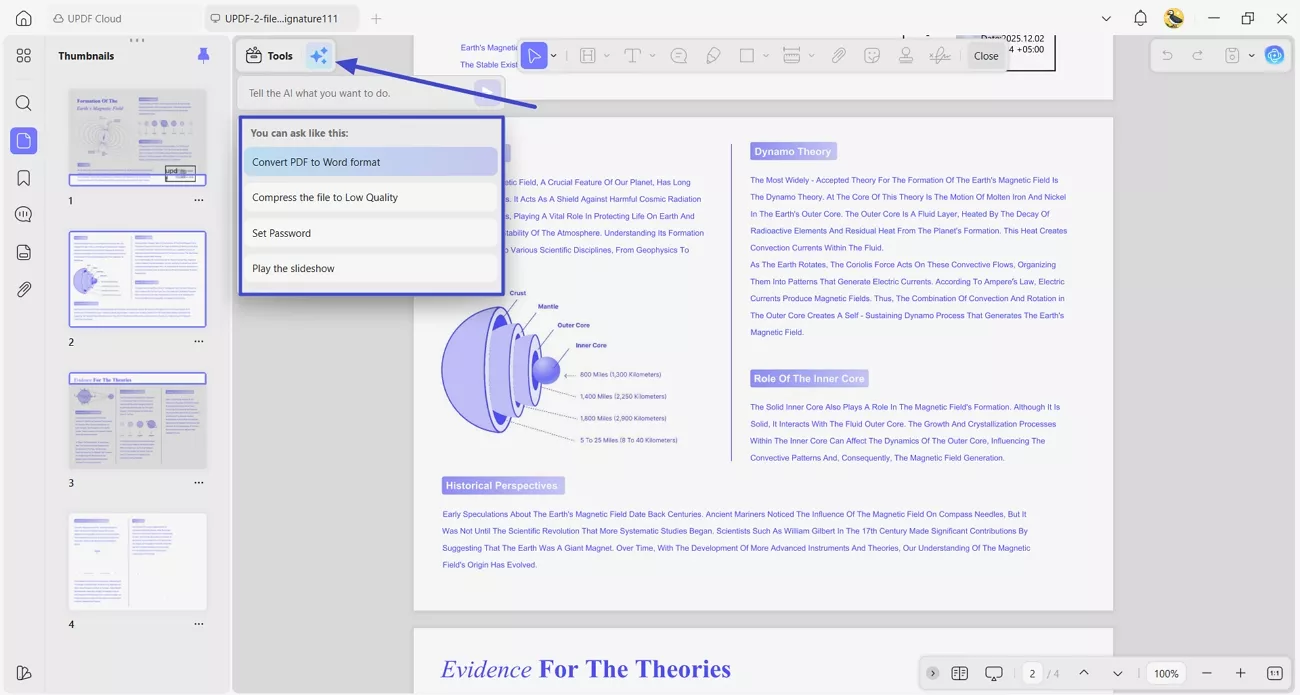Viewport: 1300px width, 695px height.
Task: Expand the rectangle shape dropdown arrow
Action: [766, 56]
